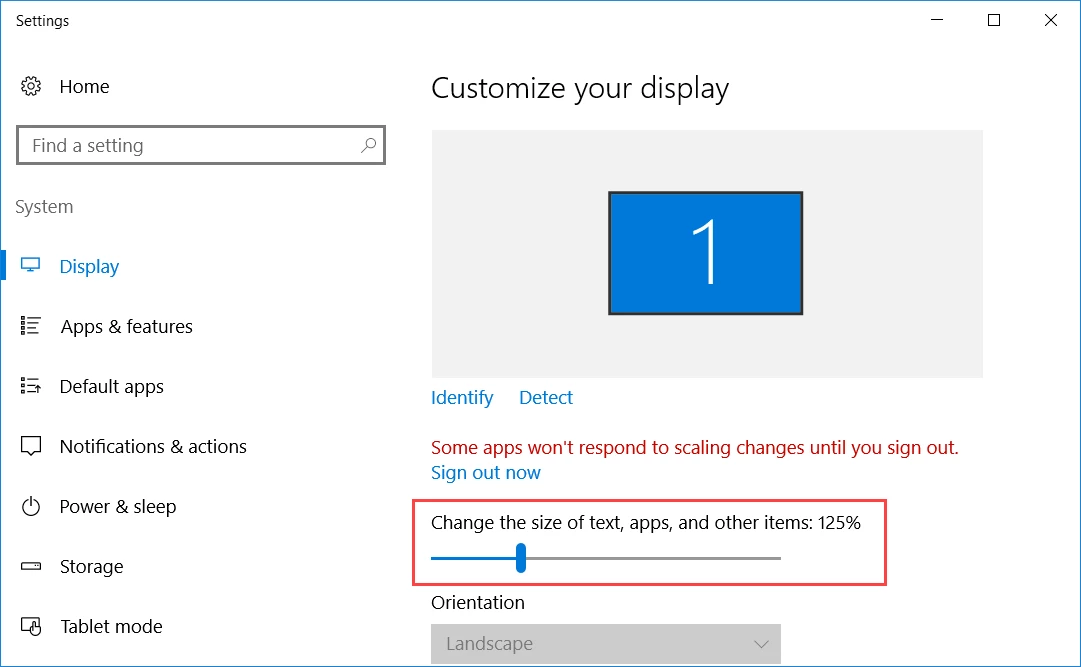Select the Display category
This screenshot has height=667, width=1081.
click(x=89, y=266)
